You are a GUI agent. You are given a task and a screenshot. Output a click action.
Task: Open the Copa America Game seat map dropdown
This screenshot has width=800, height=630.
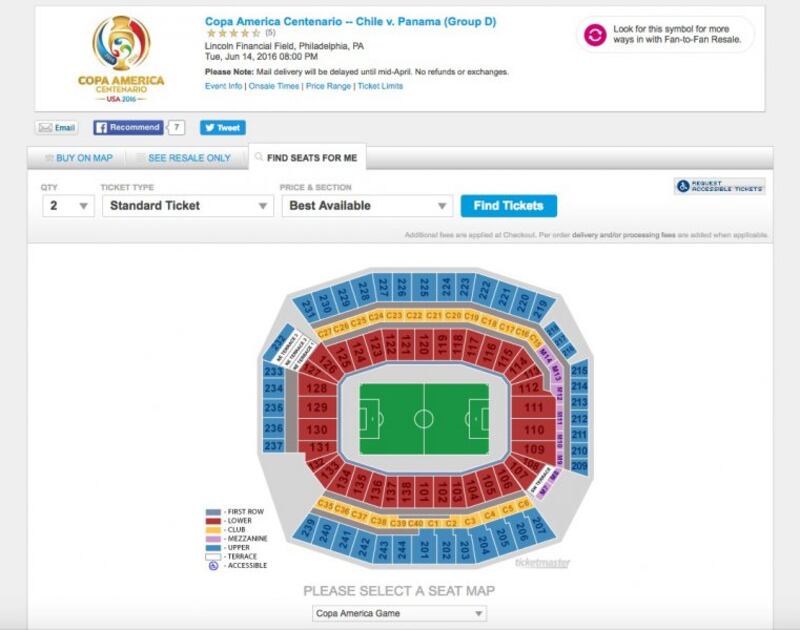399,613
